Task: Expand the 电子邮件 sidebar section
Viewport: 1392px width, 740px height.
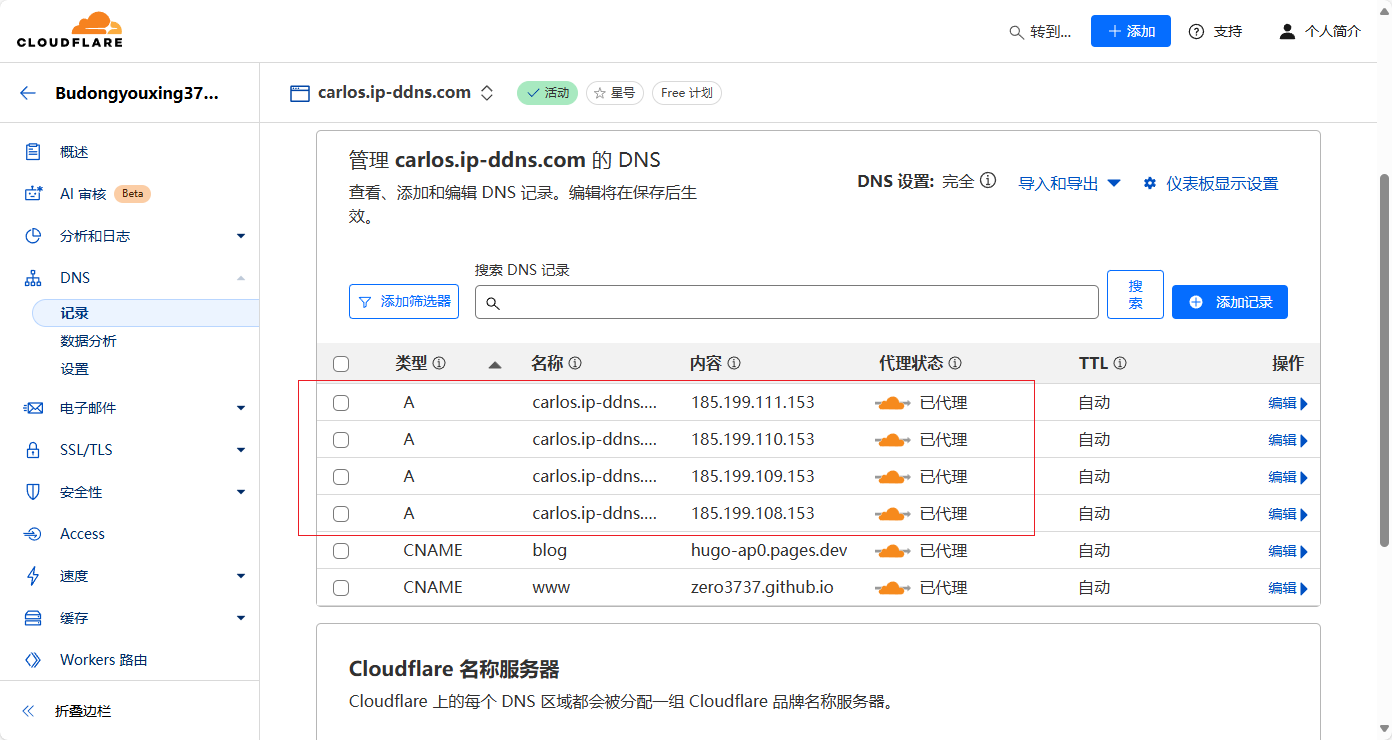Action: [241, 408]
